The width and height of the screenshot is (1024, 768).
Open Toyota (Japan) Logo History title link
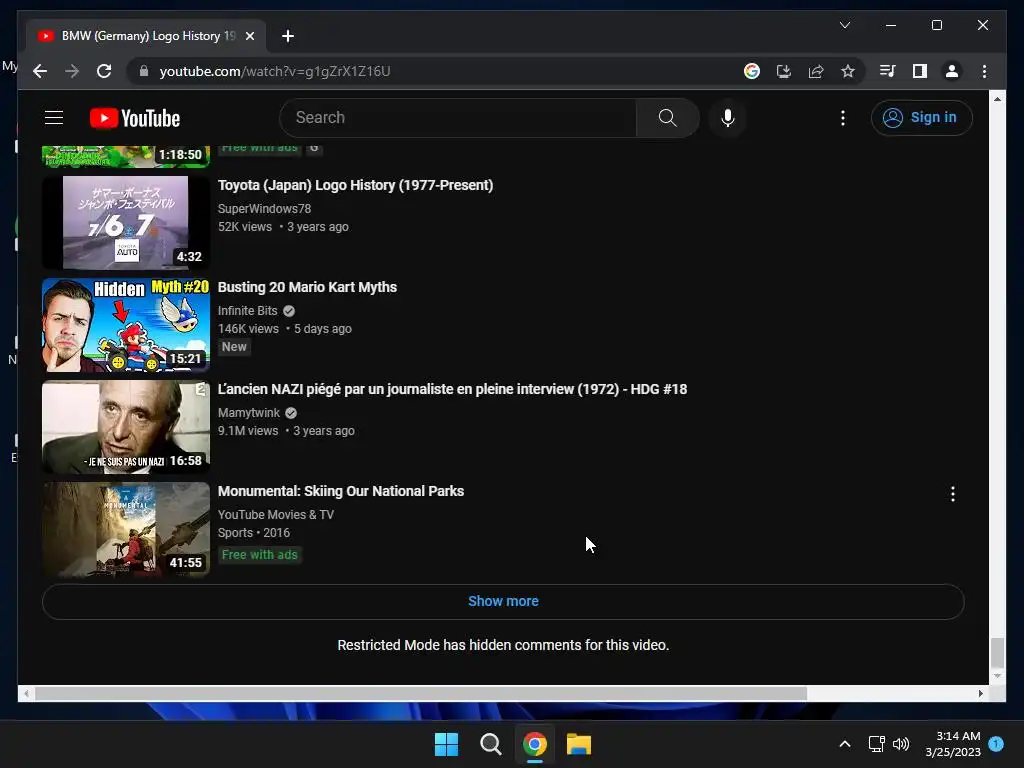(355, 185)
